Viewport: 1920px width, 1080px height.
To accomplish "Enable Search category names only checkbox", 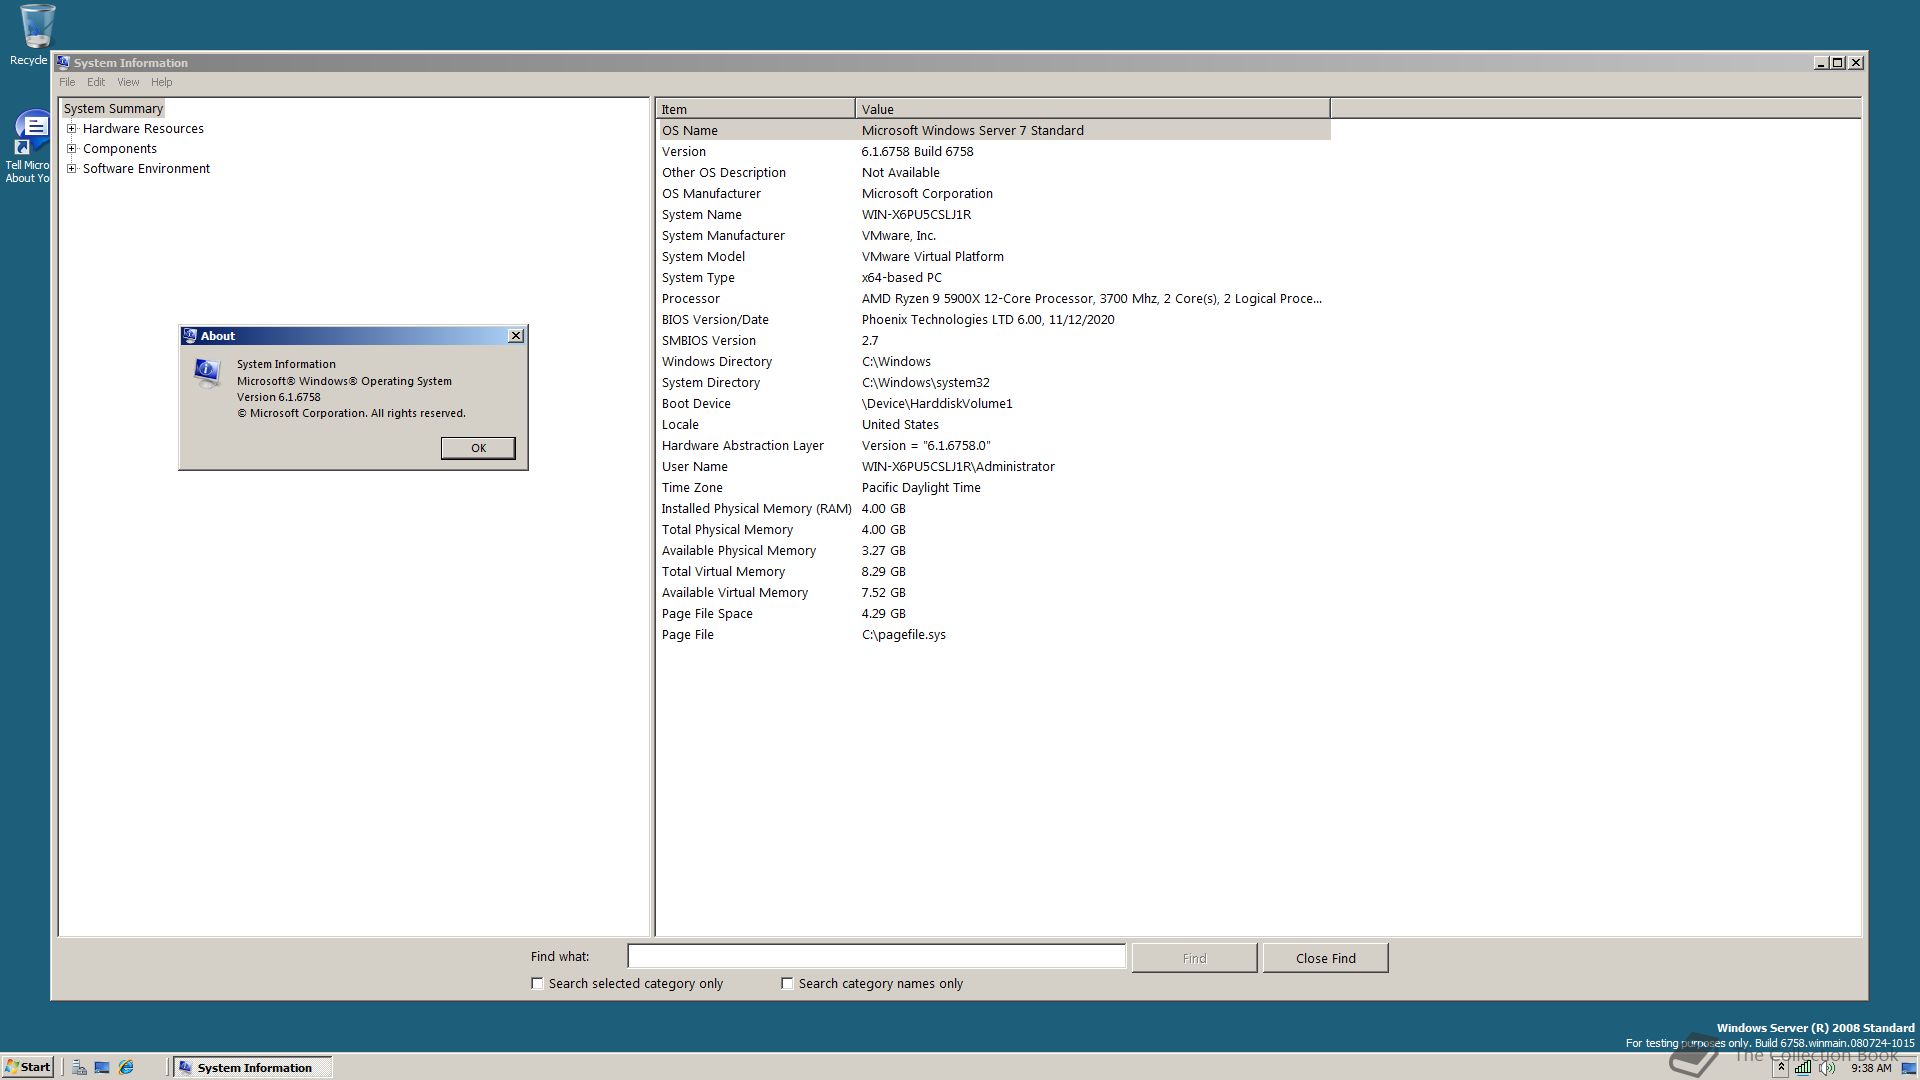I will [x=788, y=983].
